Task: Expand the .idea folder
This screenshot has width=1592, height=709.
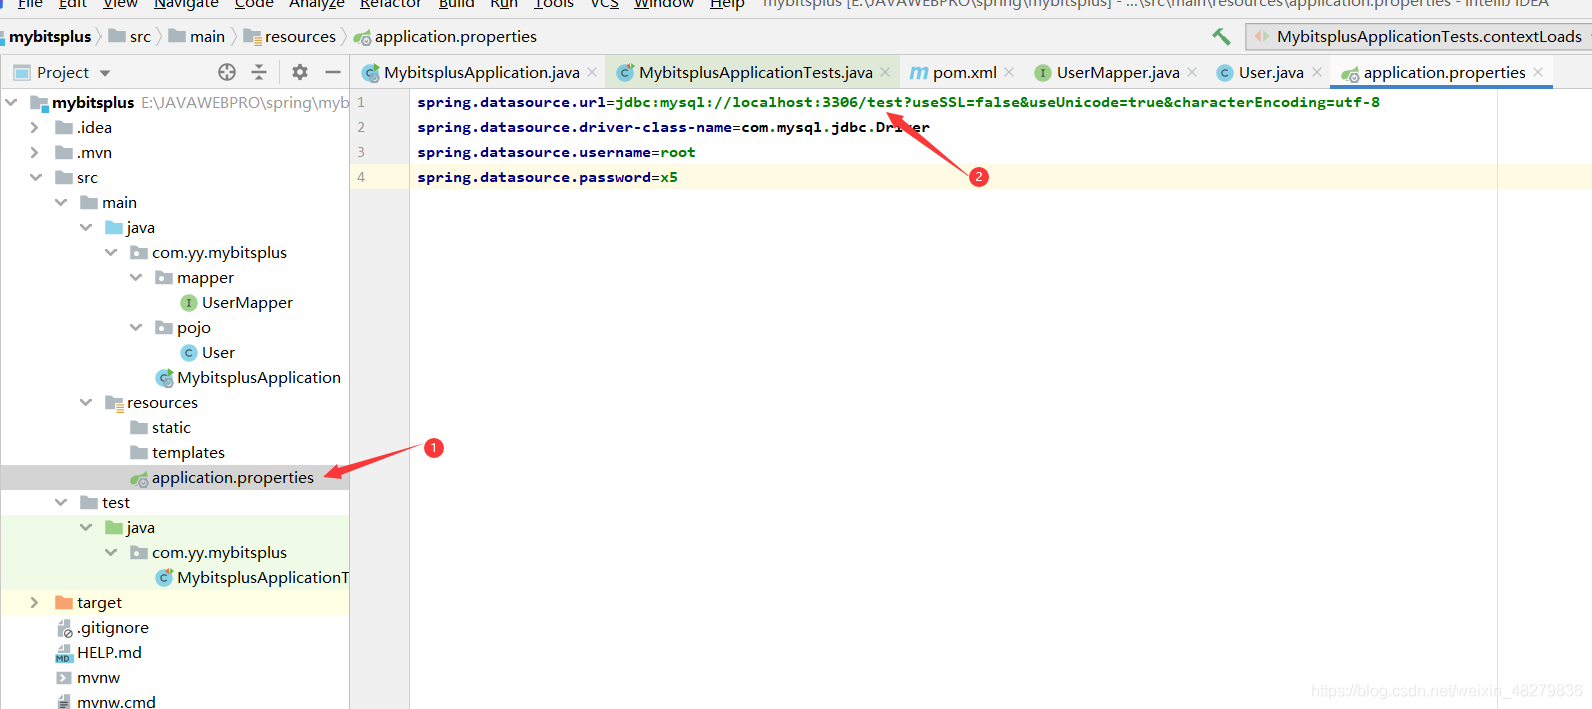Action: click(x=35, y=128)
